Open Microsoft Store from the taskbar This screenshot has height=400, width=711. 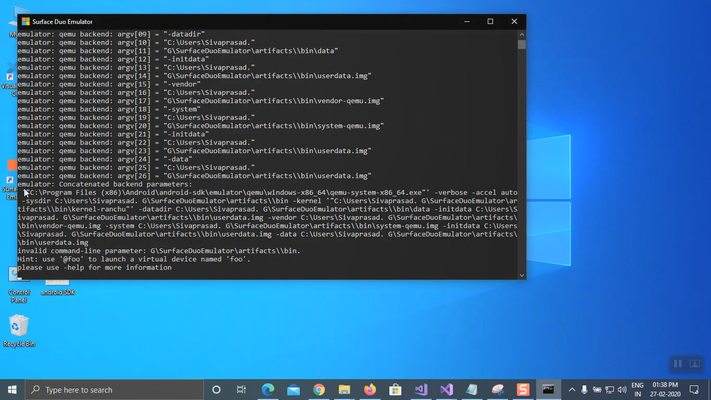(x=395, y=390)
